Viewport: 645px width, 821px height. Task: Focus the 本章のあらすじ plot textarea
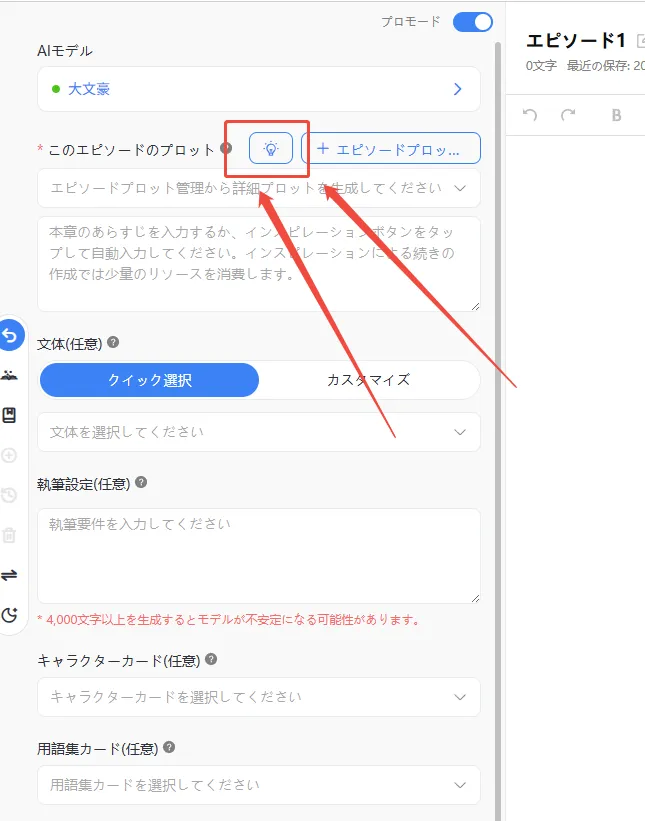[x=259, y=264]
